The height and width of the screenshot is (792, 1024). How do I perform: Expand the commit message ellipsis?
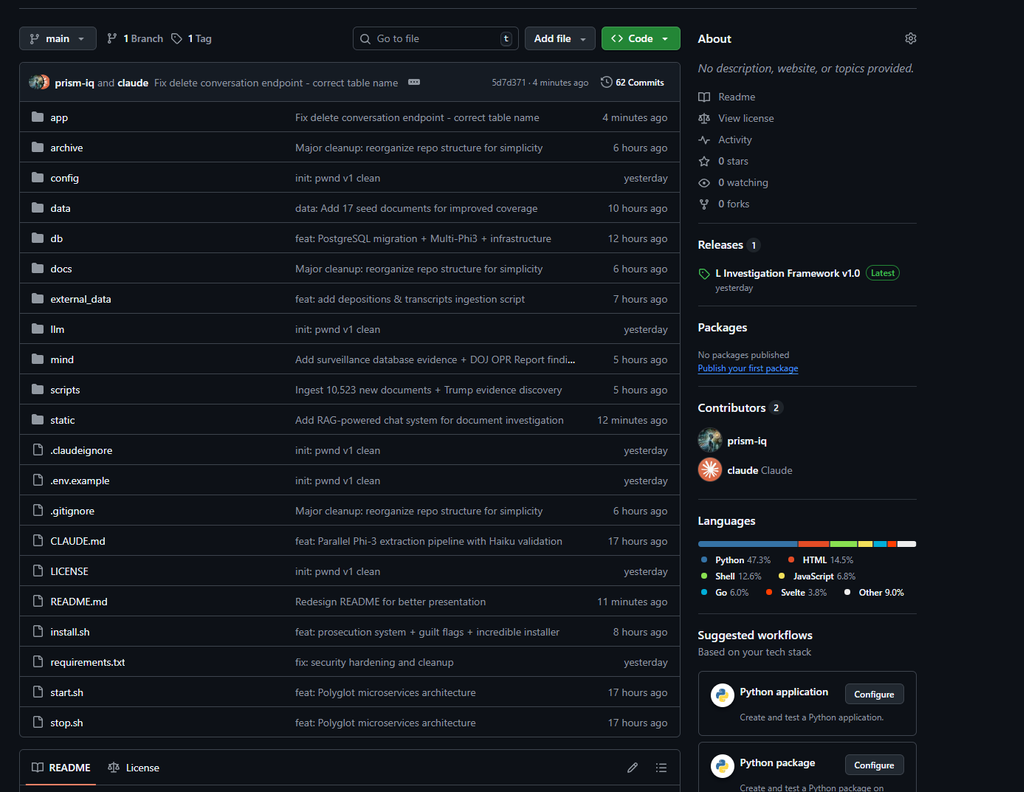coord(414,82)
